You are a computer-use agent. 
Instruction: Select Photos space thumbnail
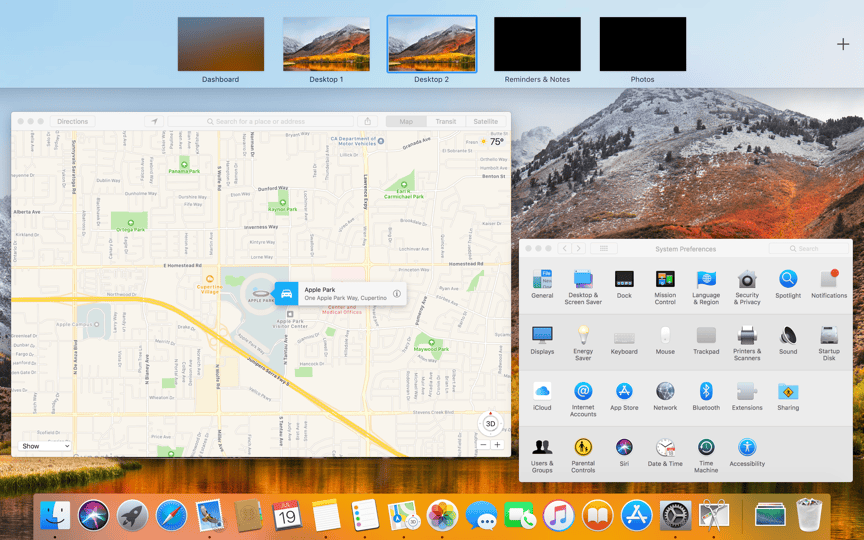(x=642, y=44)
